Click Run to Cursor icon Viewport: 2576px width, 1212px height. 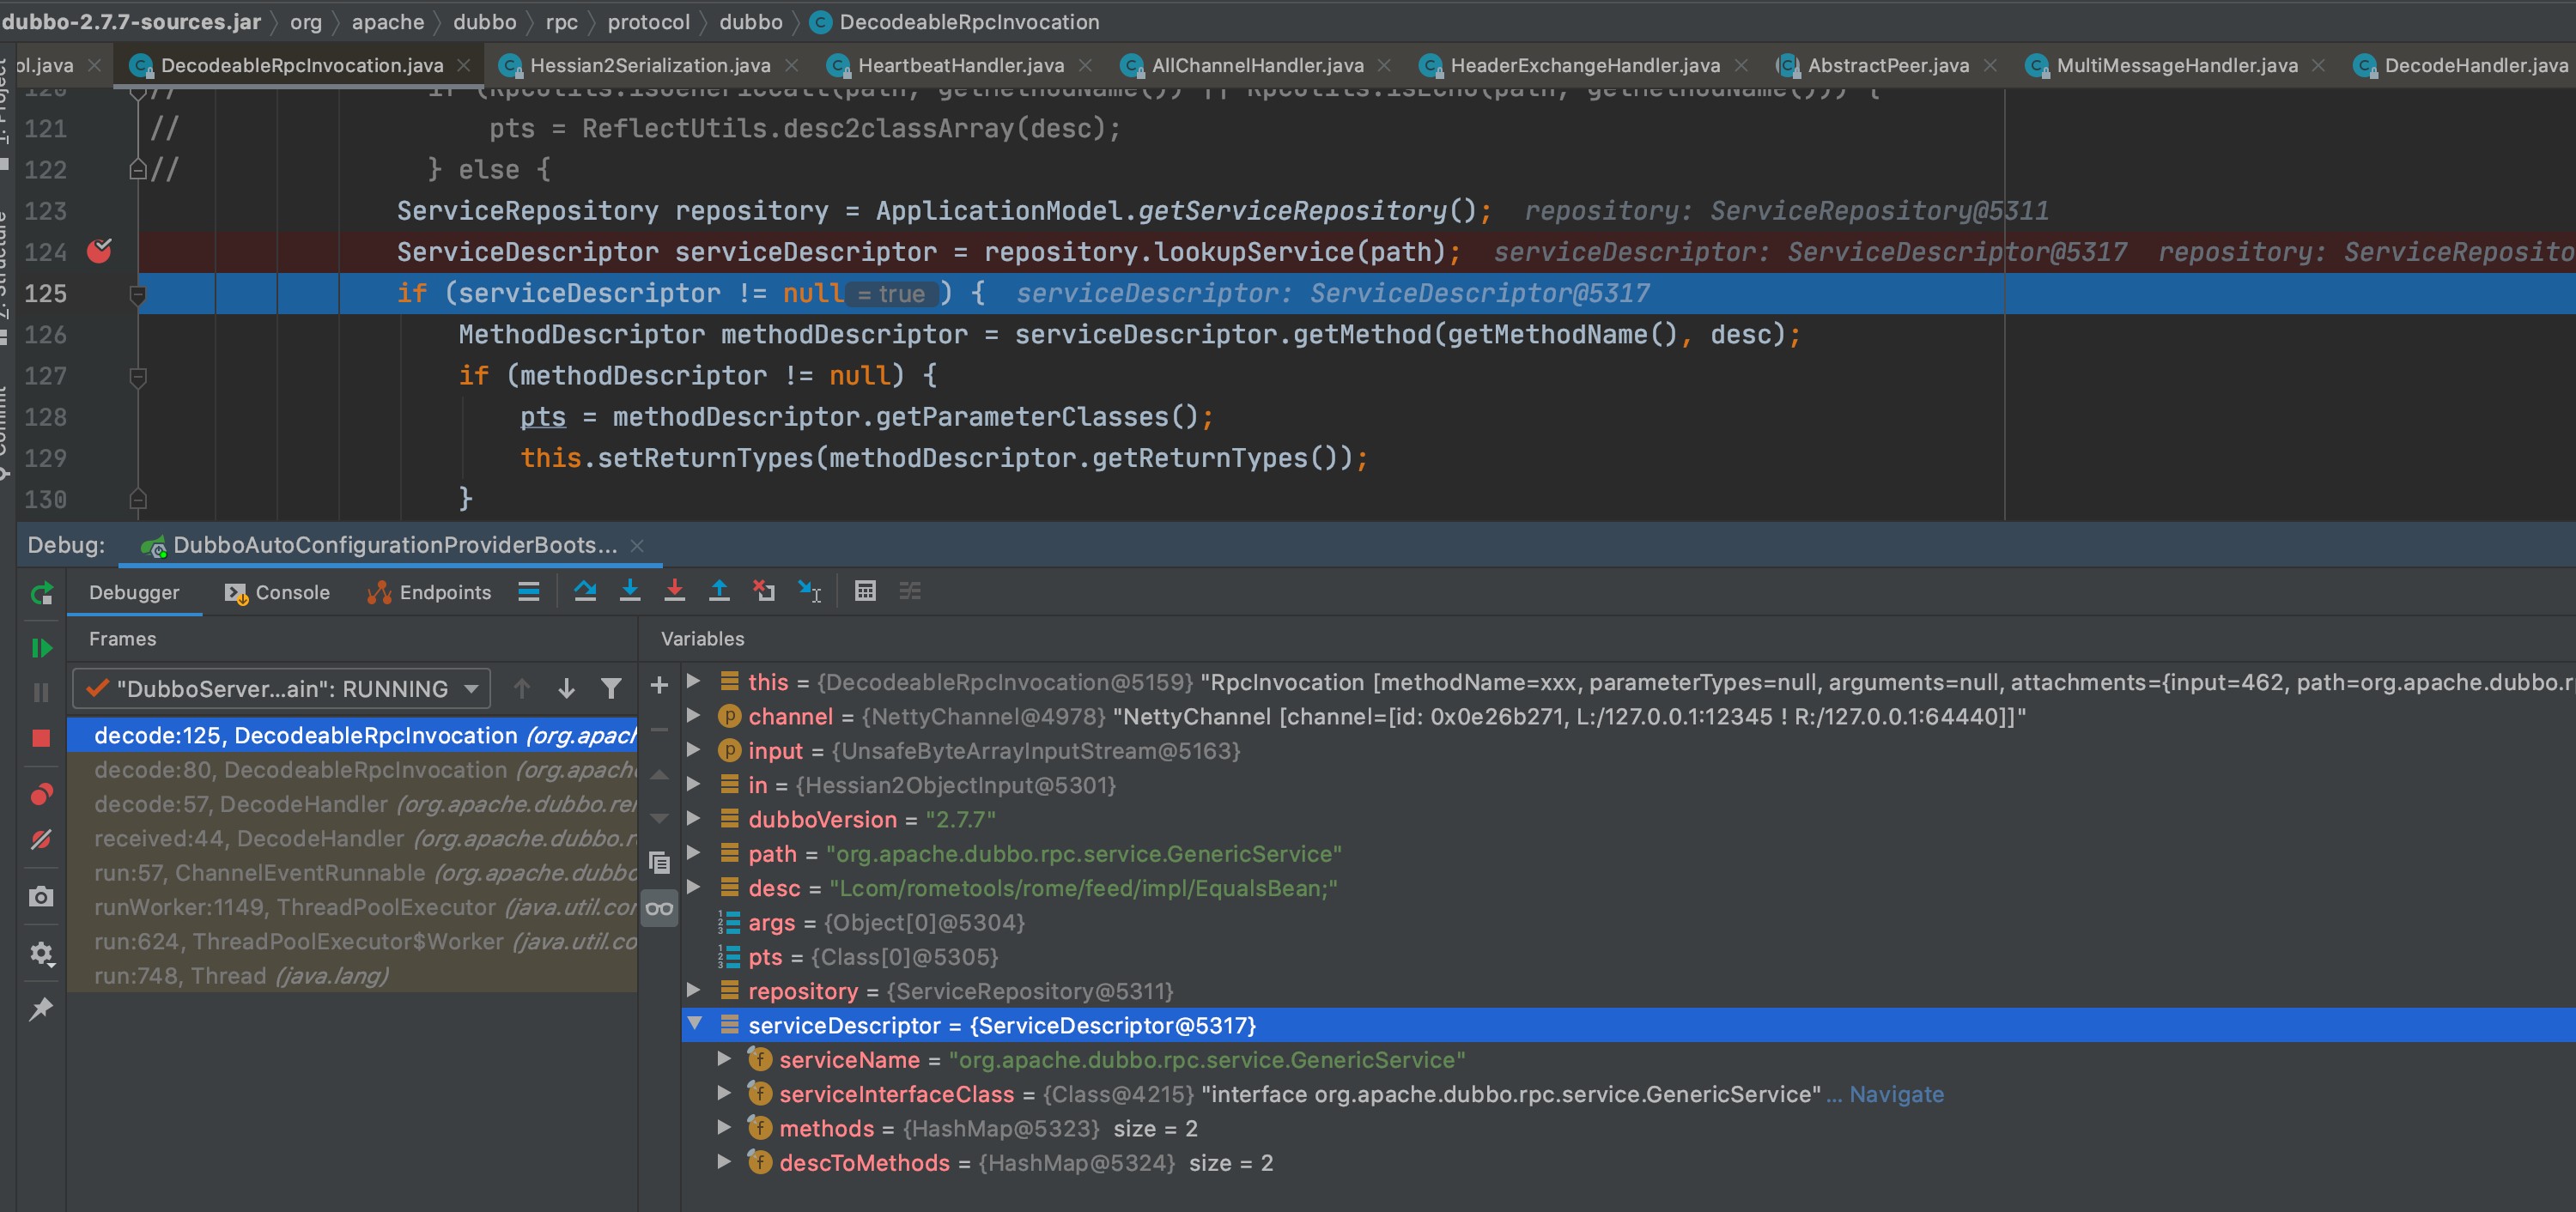pyautogui.click(x=809, y=591)
